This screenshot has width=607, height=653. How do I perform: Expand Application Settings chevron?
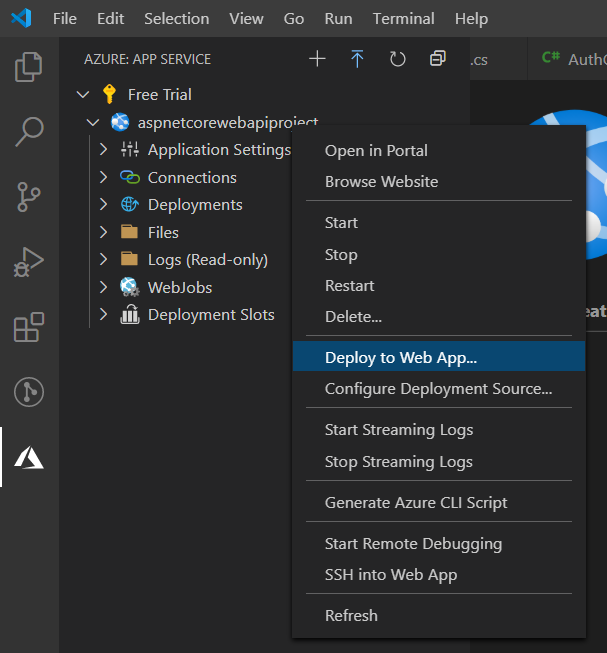tap(104, 149)
